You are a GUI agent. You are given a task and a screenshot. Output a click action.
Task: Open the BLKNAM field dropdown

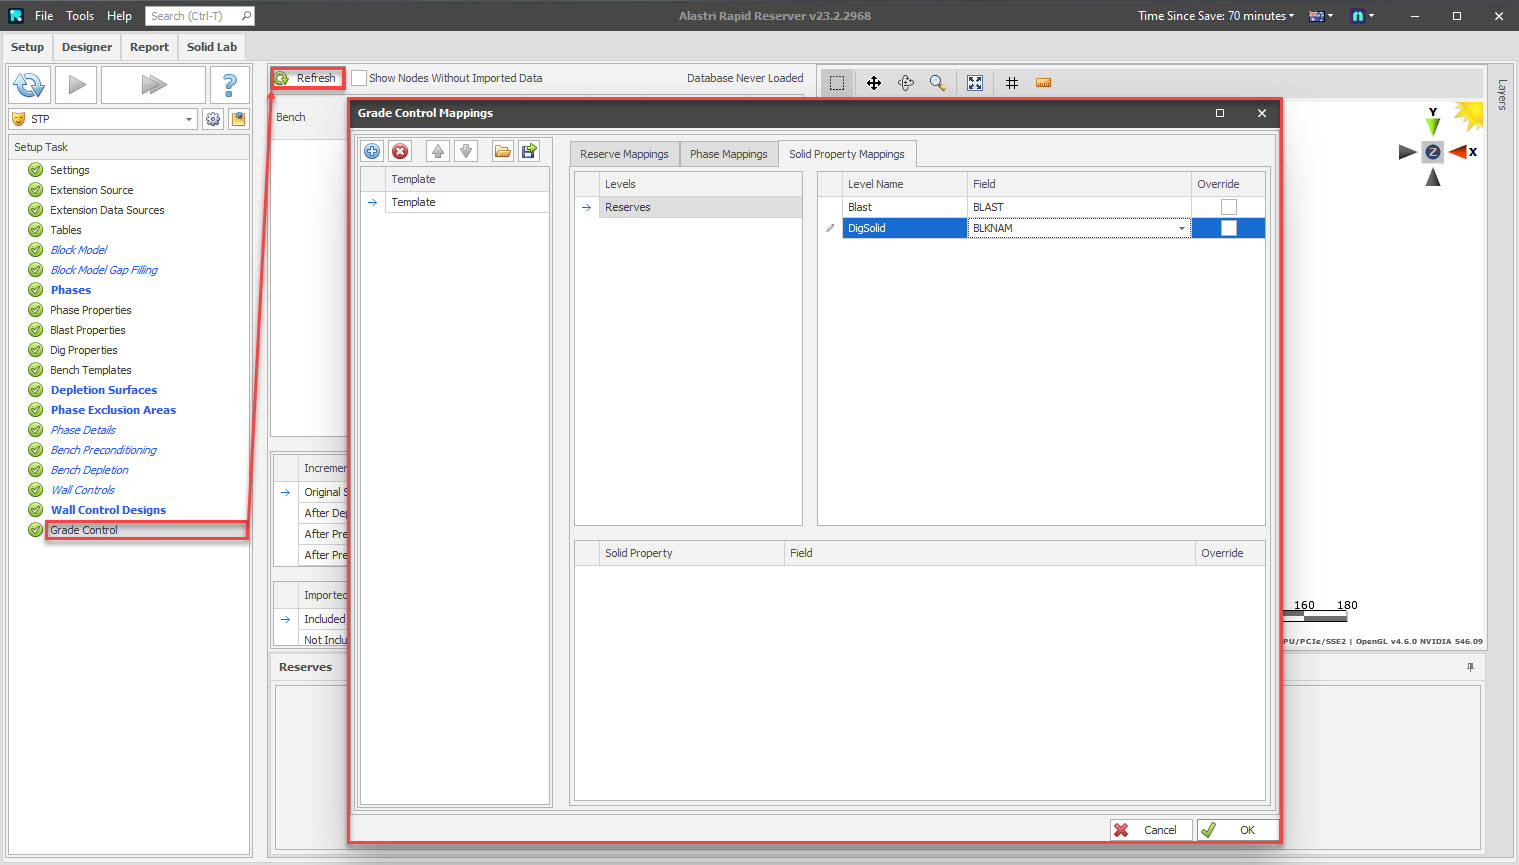pos(1181,228)
